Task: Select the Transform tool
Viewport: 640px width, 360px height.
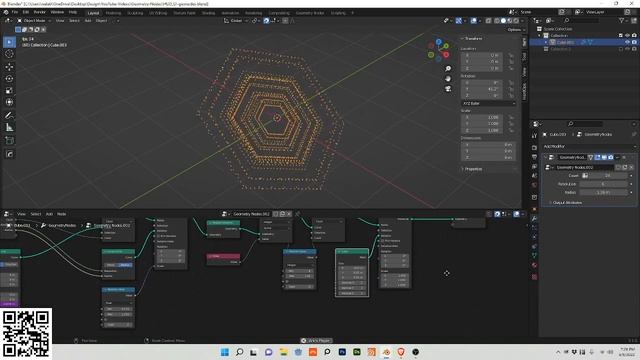Action: pos(9,102)
